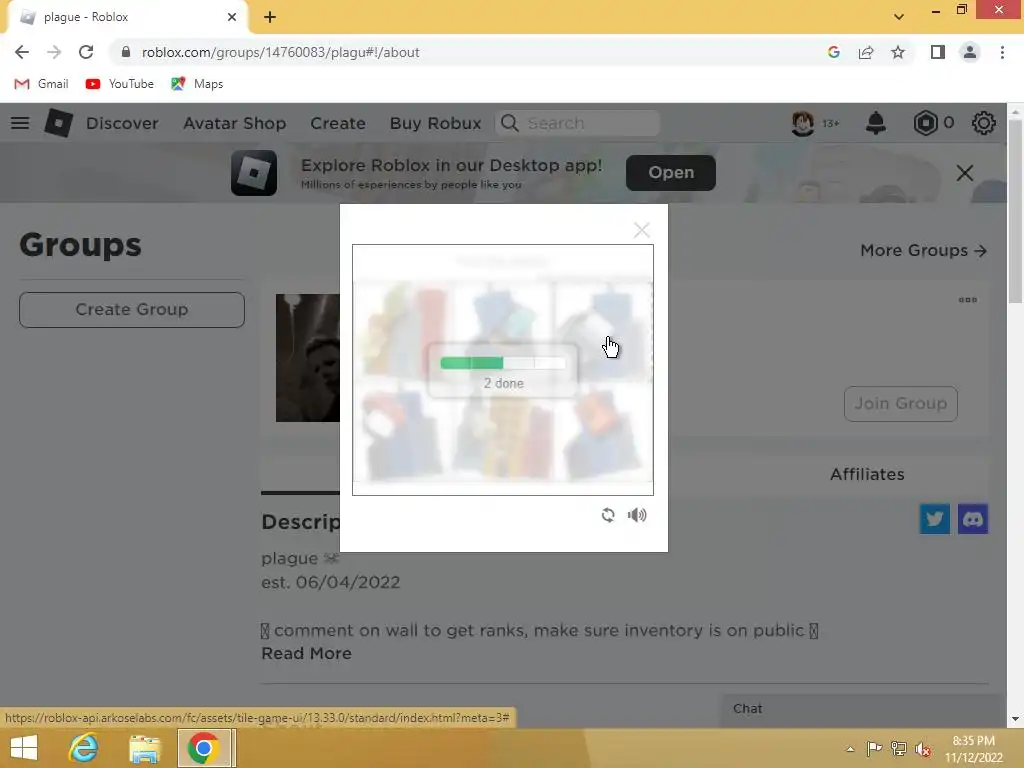Screen dimensions: 1024x768
Task: Open the Buy Robux page
Action: tap(435, 123)
